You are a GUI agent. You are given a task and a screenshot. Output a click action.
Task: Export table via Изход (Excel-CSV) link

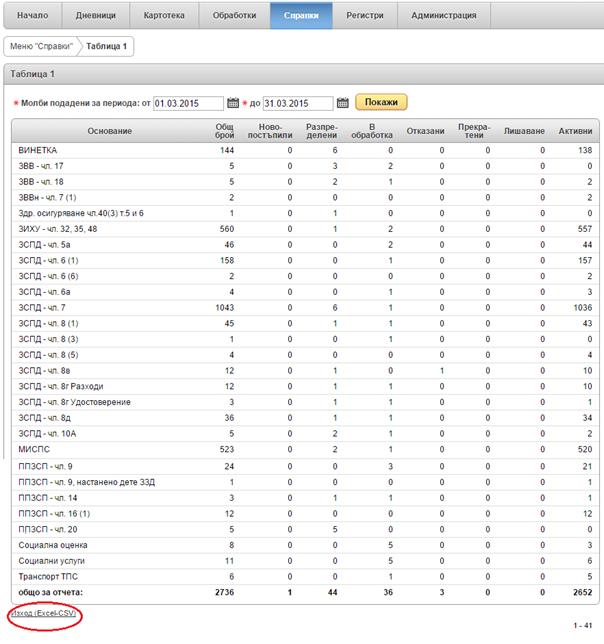coord(42,612)
